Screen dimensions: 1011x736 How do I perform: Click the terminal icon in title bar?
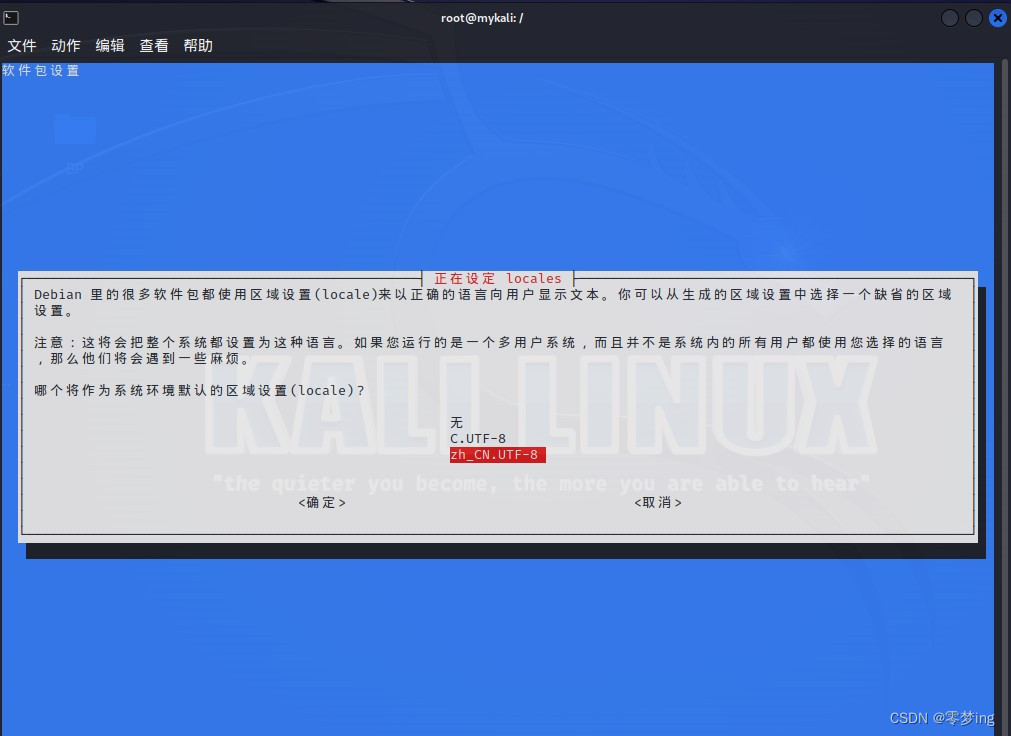point(11,18)
